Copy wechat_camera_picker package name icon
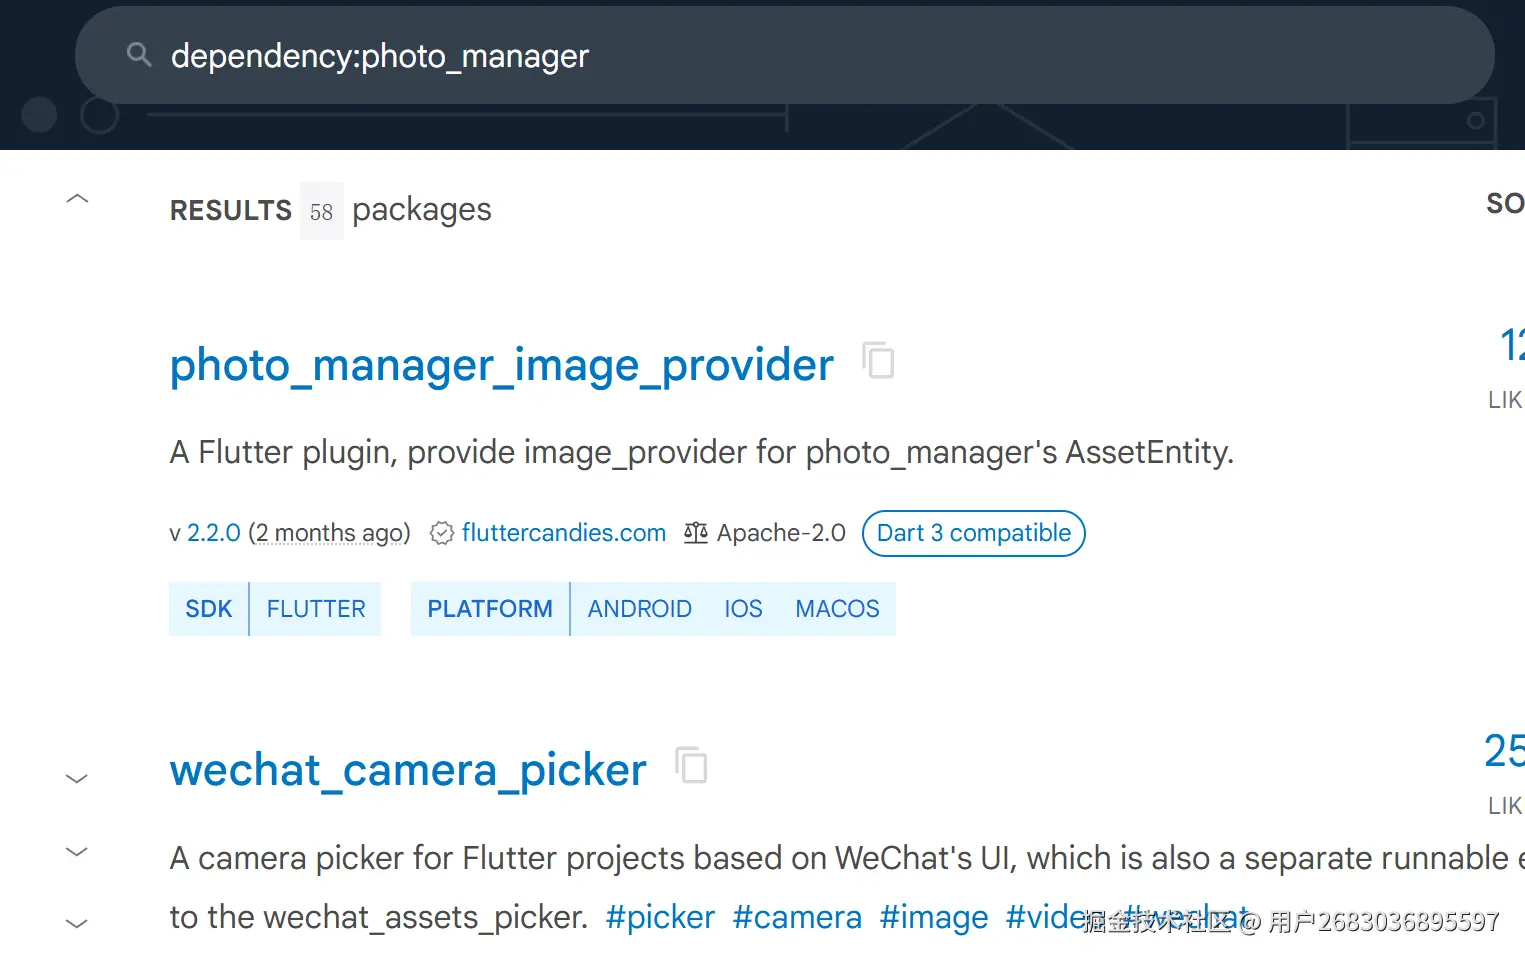 tap(691, 766)
